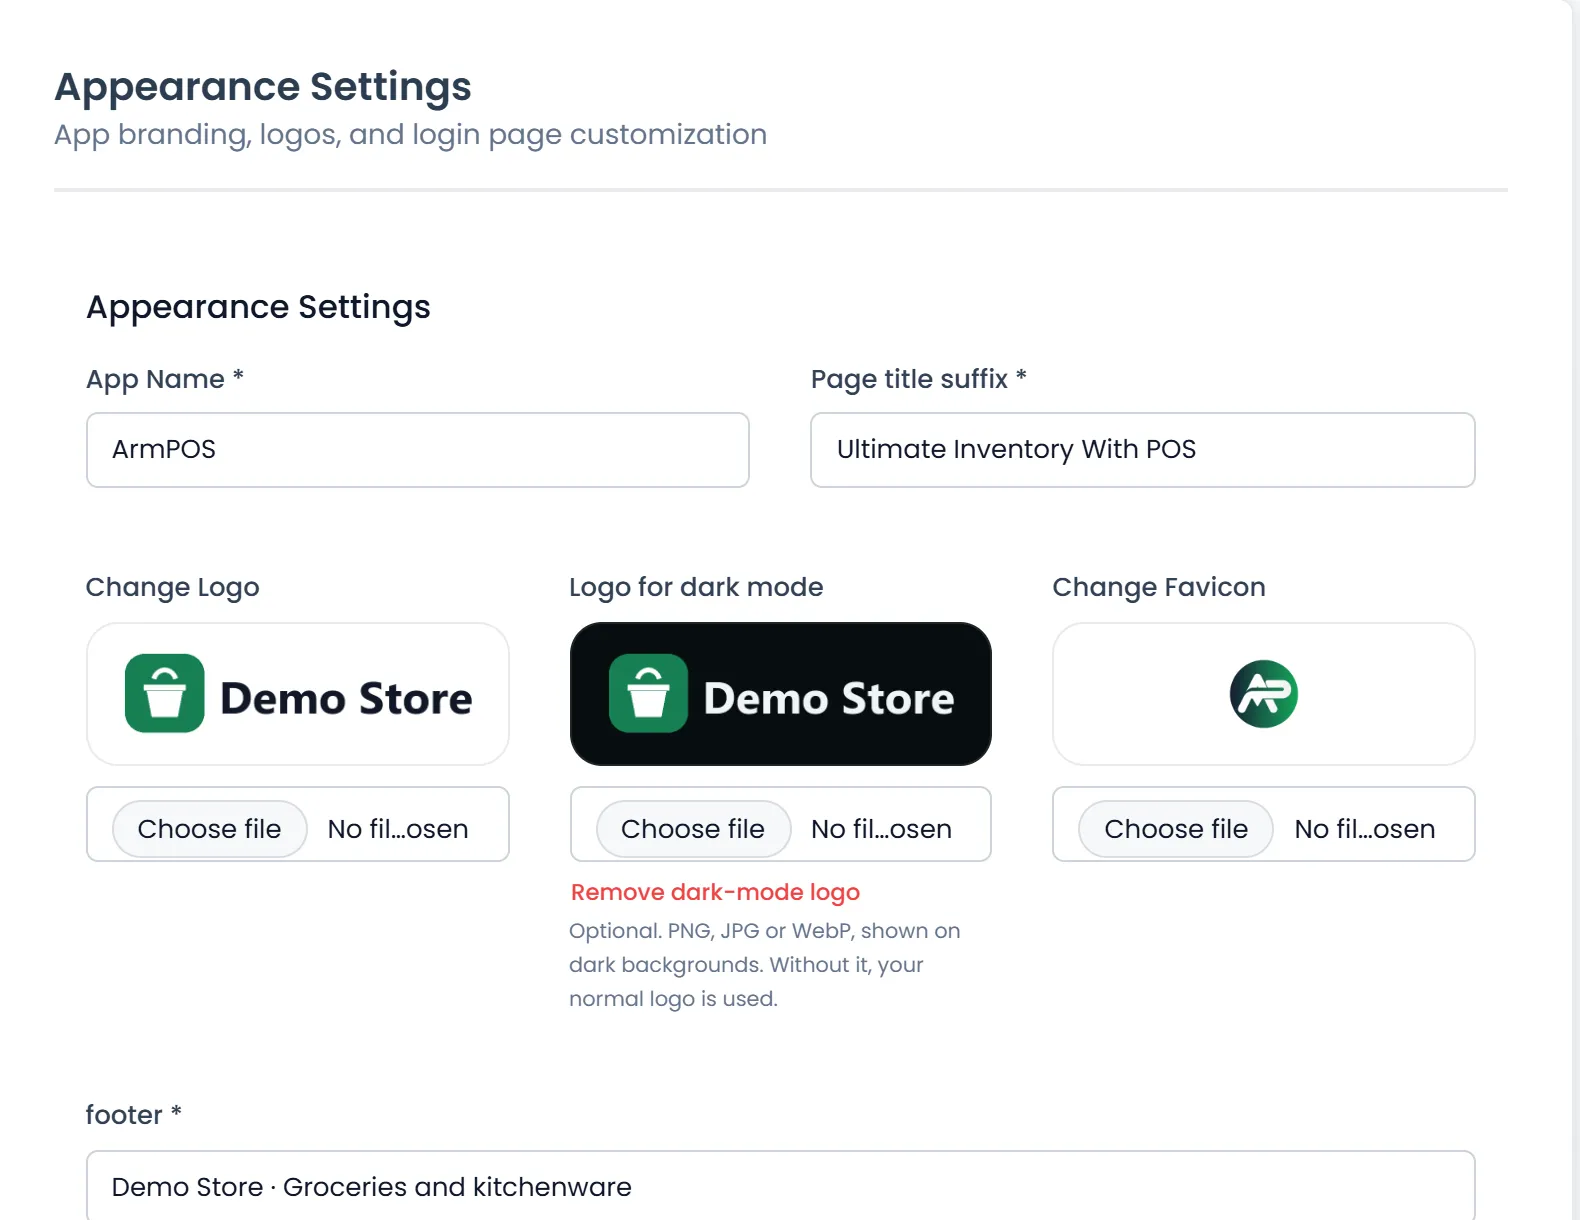Screen dimensions: 1580x1220
Task: Click the green bag icon in light logo
Action: click(x=165, y=694)
